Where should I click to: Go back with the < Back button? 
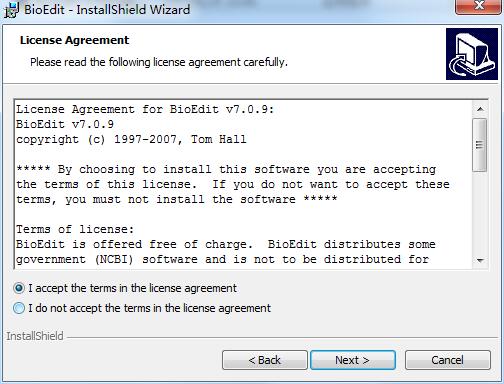(265, 360)
